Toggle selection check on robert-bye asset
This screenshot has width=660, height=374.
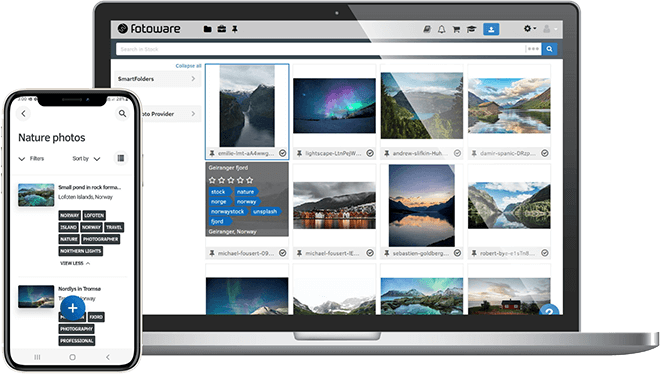tap(545, 253)
